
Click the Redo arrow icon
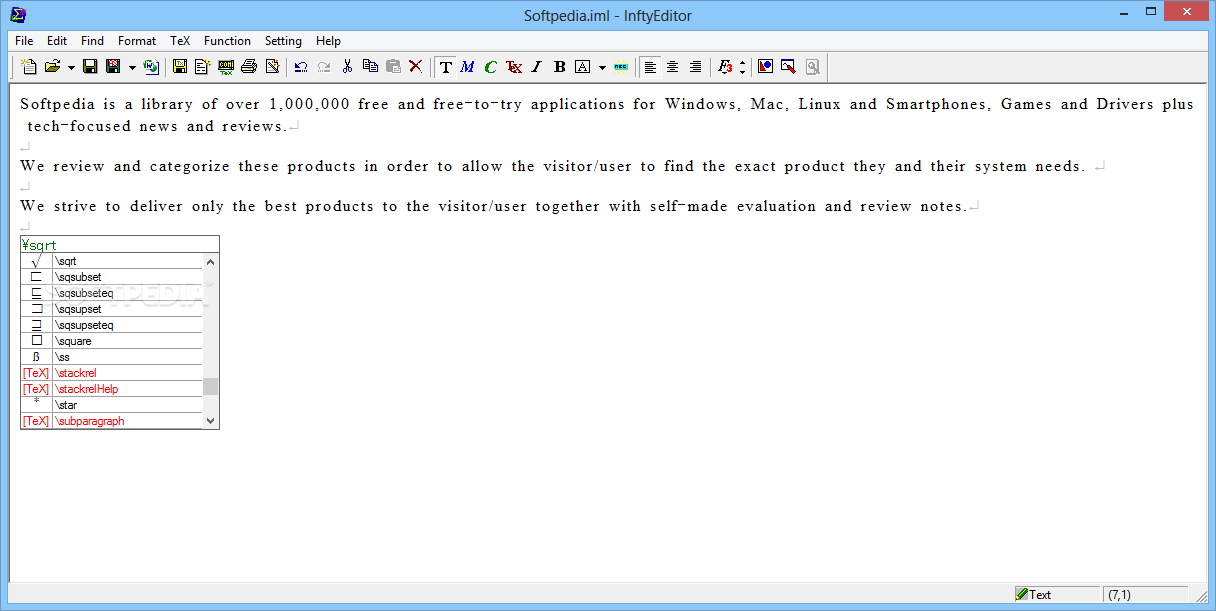(x=323, y=67)
